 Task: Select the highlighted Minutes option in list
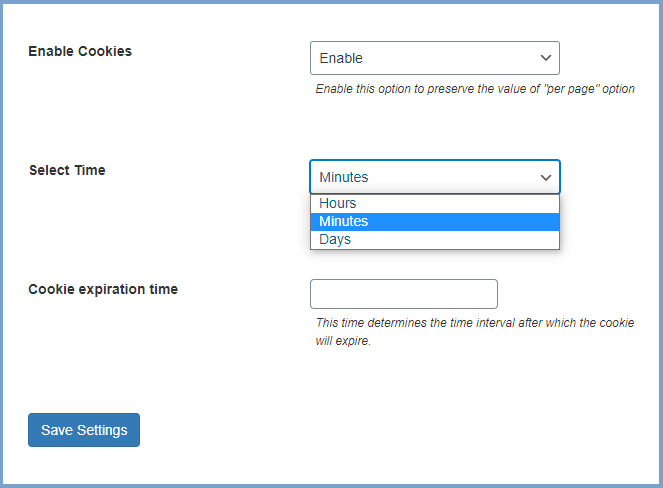point(344,221)
